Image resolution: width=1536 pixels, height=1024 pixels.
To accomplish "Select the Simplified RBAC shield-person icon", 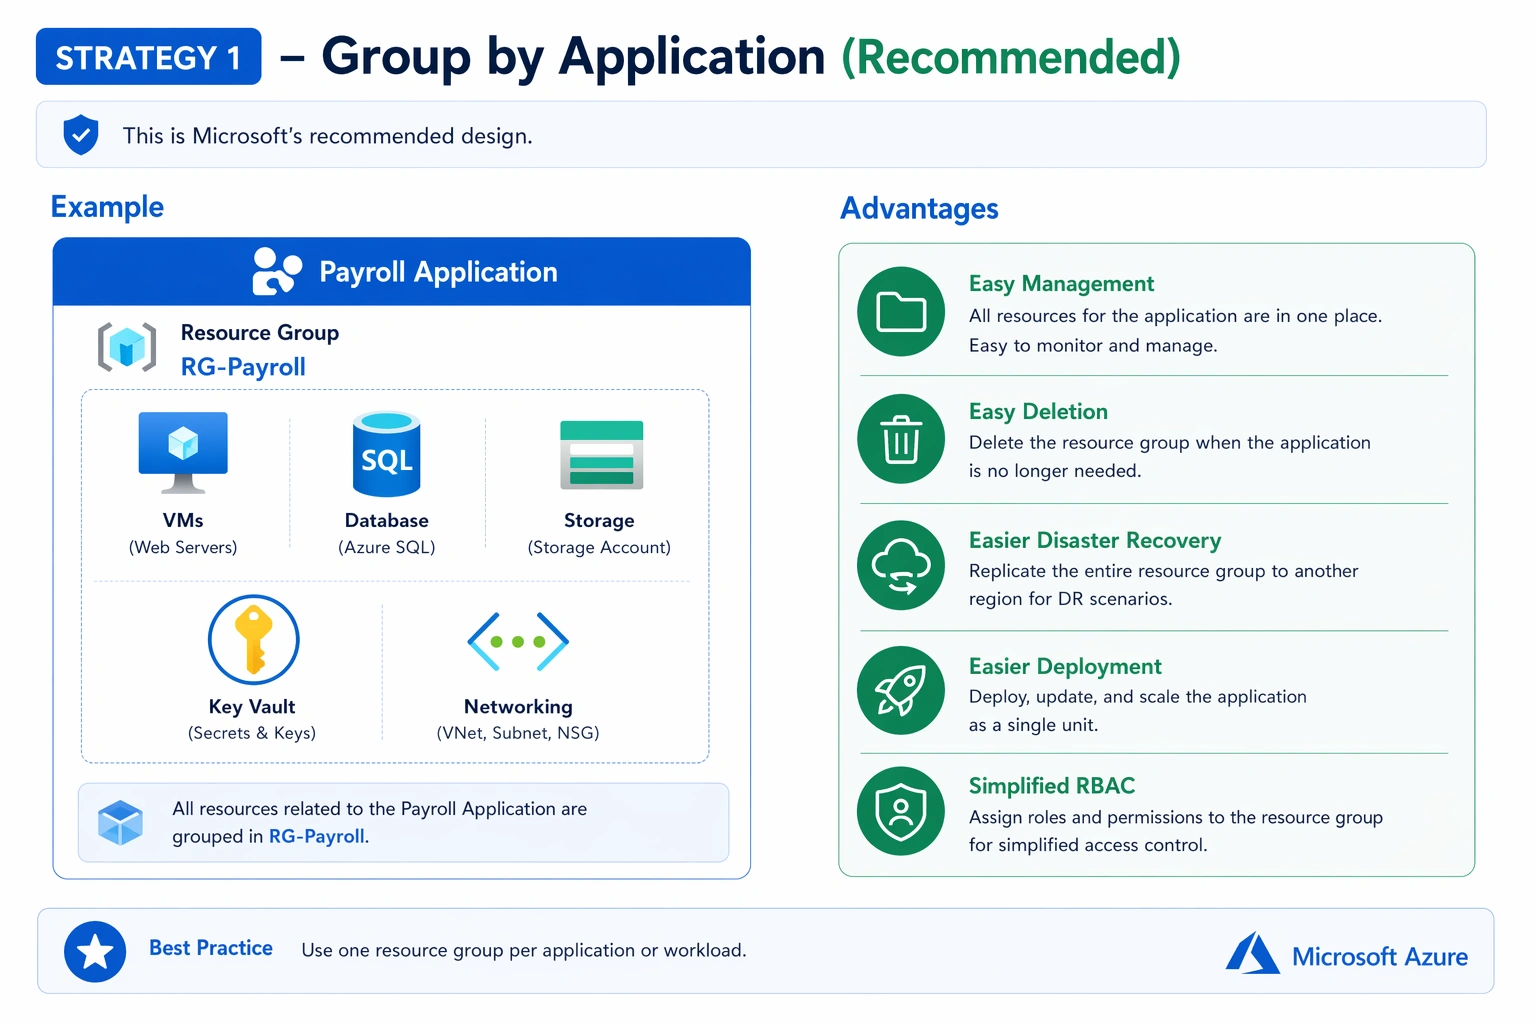I will click(901, 811).
